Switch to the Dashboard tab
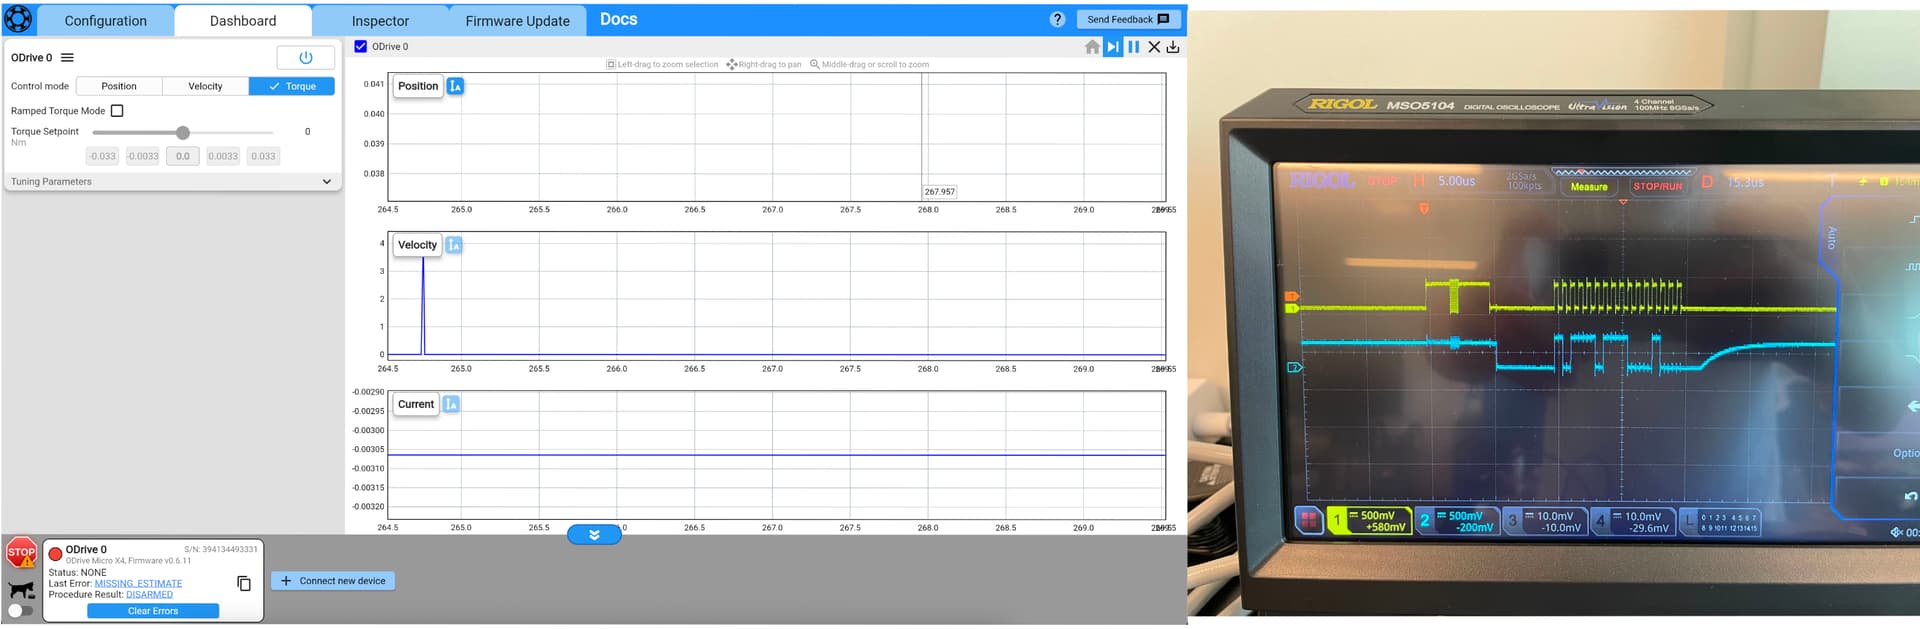The width and height of the screenshot is (1920, 629). pyautogui.click(x=243, y=20)
